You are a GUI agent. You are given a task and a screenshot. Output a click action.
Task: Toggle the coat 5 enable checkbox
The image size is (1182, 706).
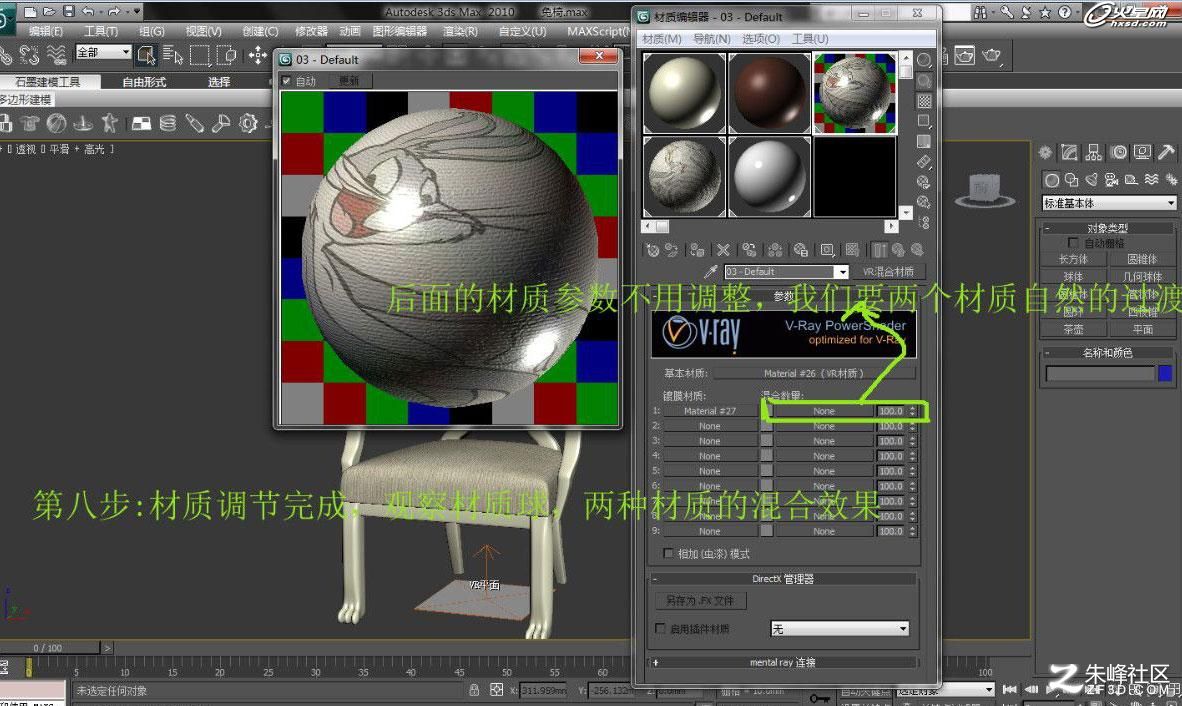pos(767,471)
